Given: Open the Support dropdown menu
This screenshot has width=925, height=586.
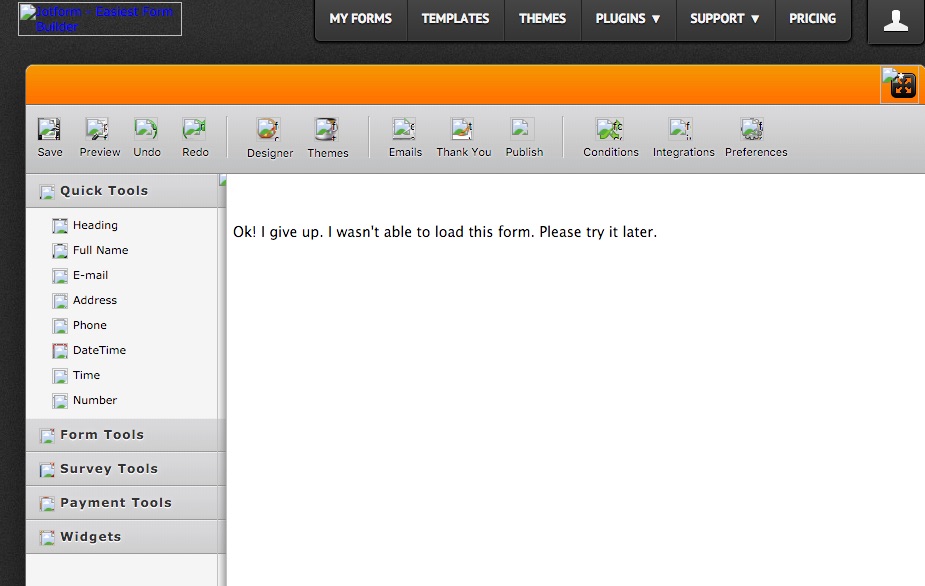Looking at the screenshot, I should pyautogui.click(x=725, y=19).
